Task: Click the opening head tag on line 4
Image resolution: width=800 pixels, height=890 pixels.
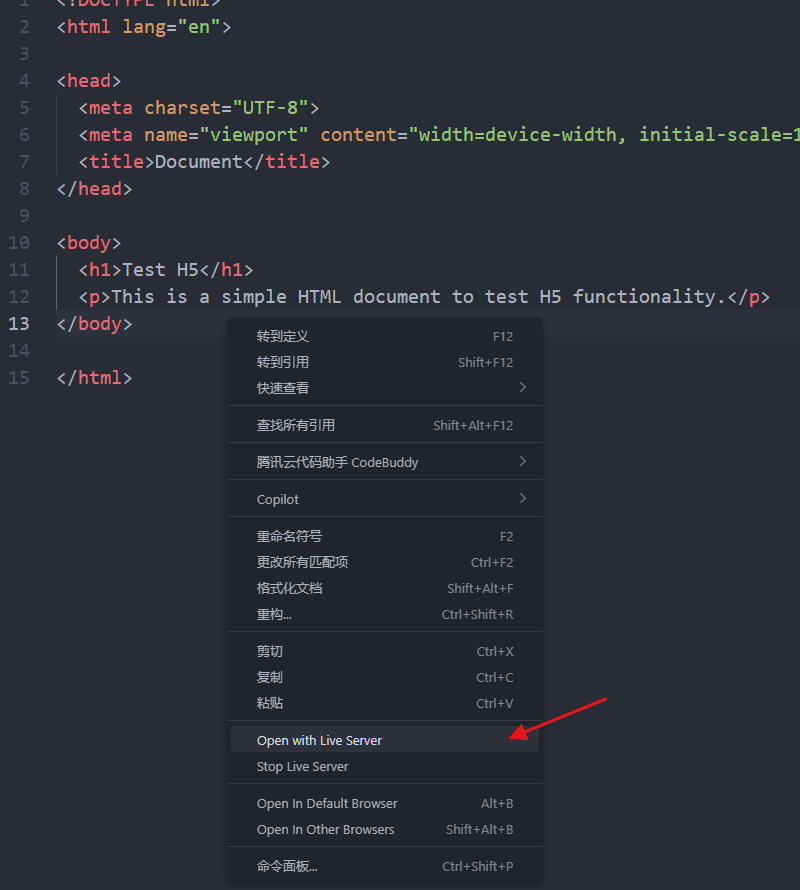Action: [89, 81]
